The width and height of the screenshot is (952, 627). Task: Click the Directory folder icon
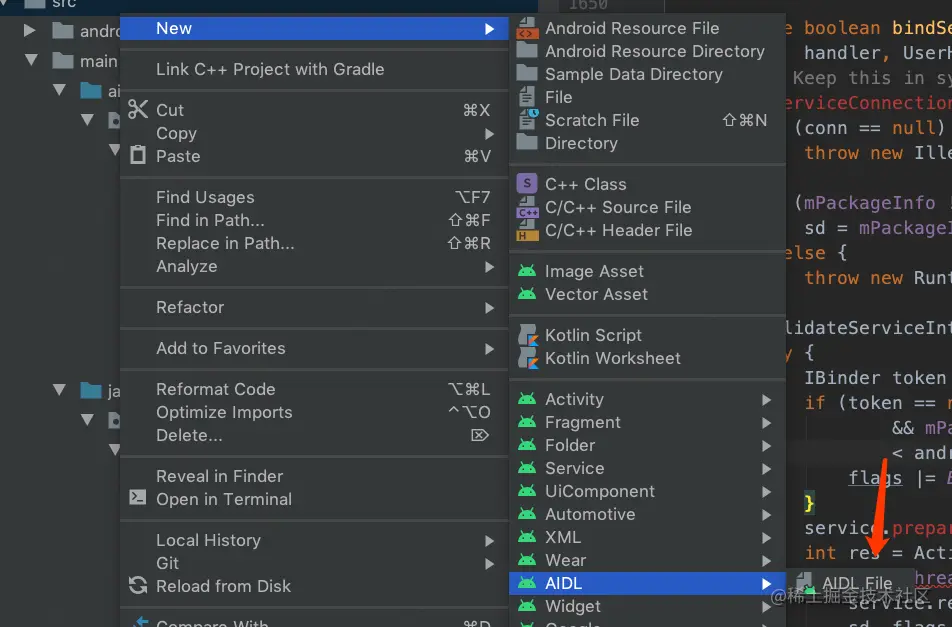[x=527, y=143]
